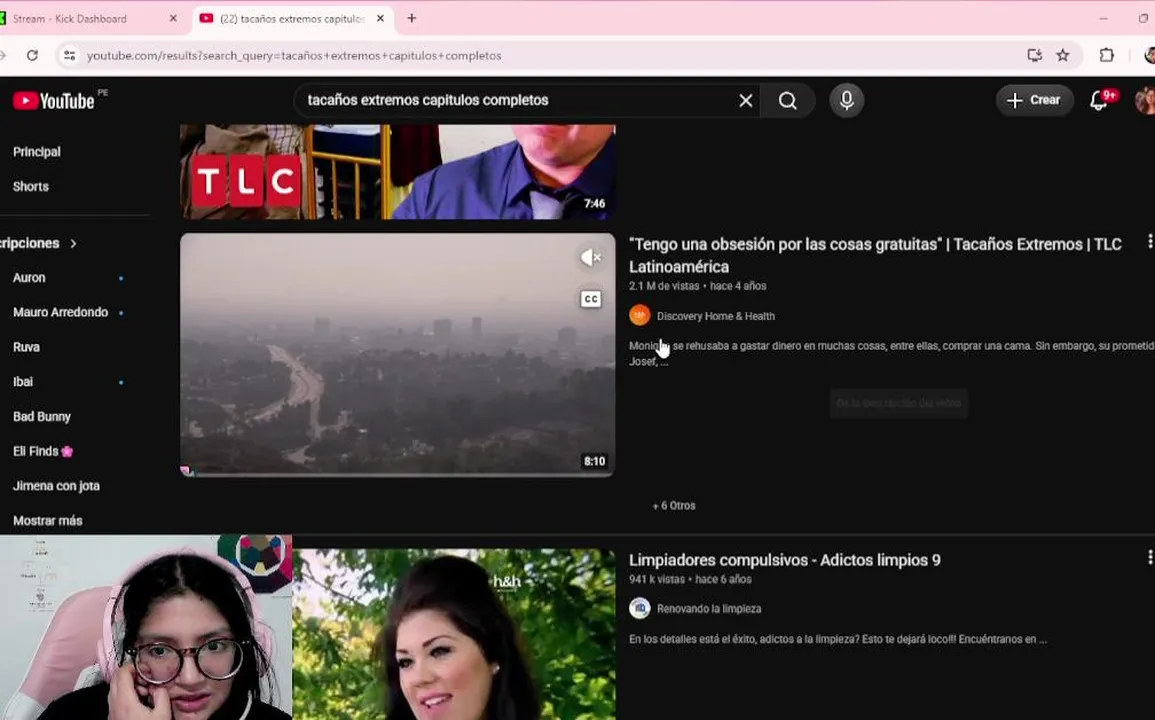Click the magnifying glass search button
This screenshot has height=720, width=1155.
(787, 100)
